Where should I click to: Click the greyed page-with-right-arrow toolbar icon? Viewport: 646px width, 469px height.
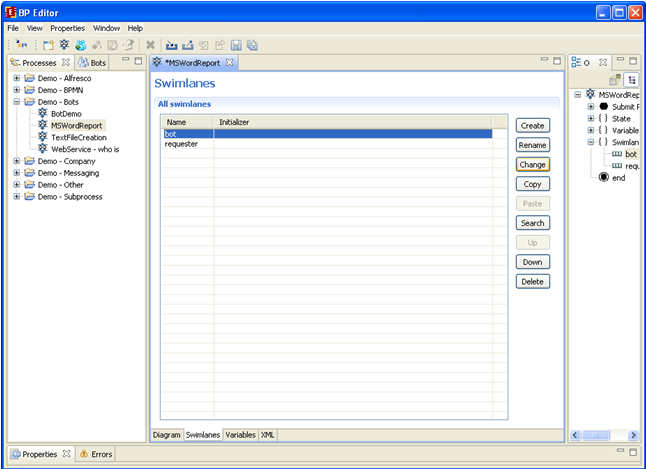[x=220, y=45]
